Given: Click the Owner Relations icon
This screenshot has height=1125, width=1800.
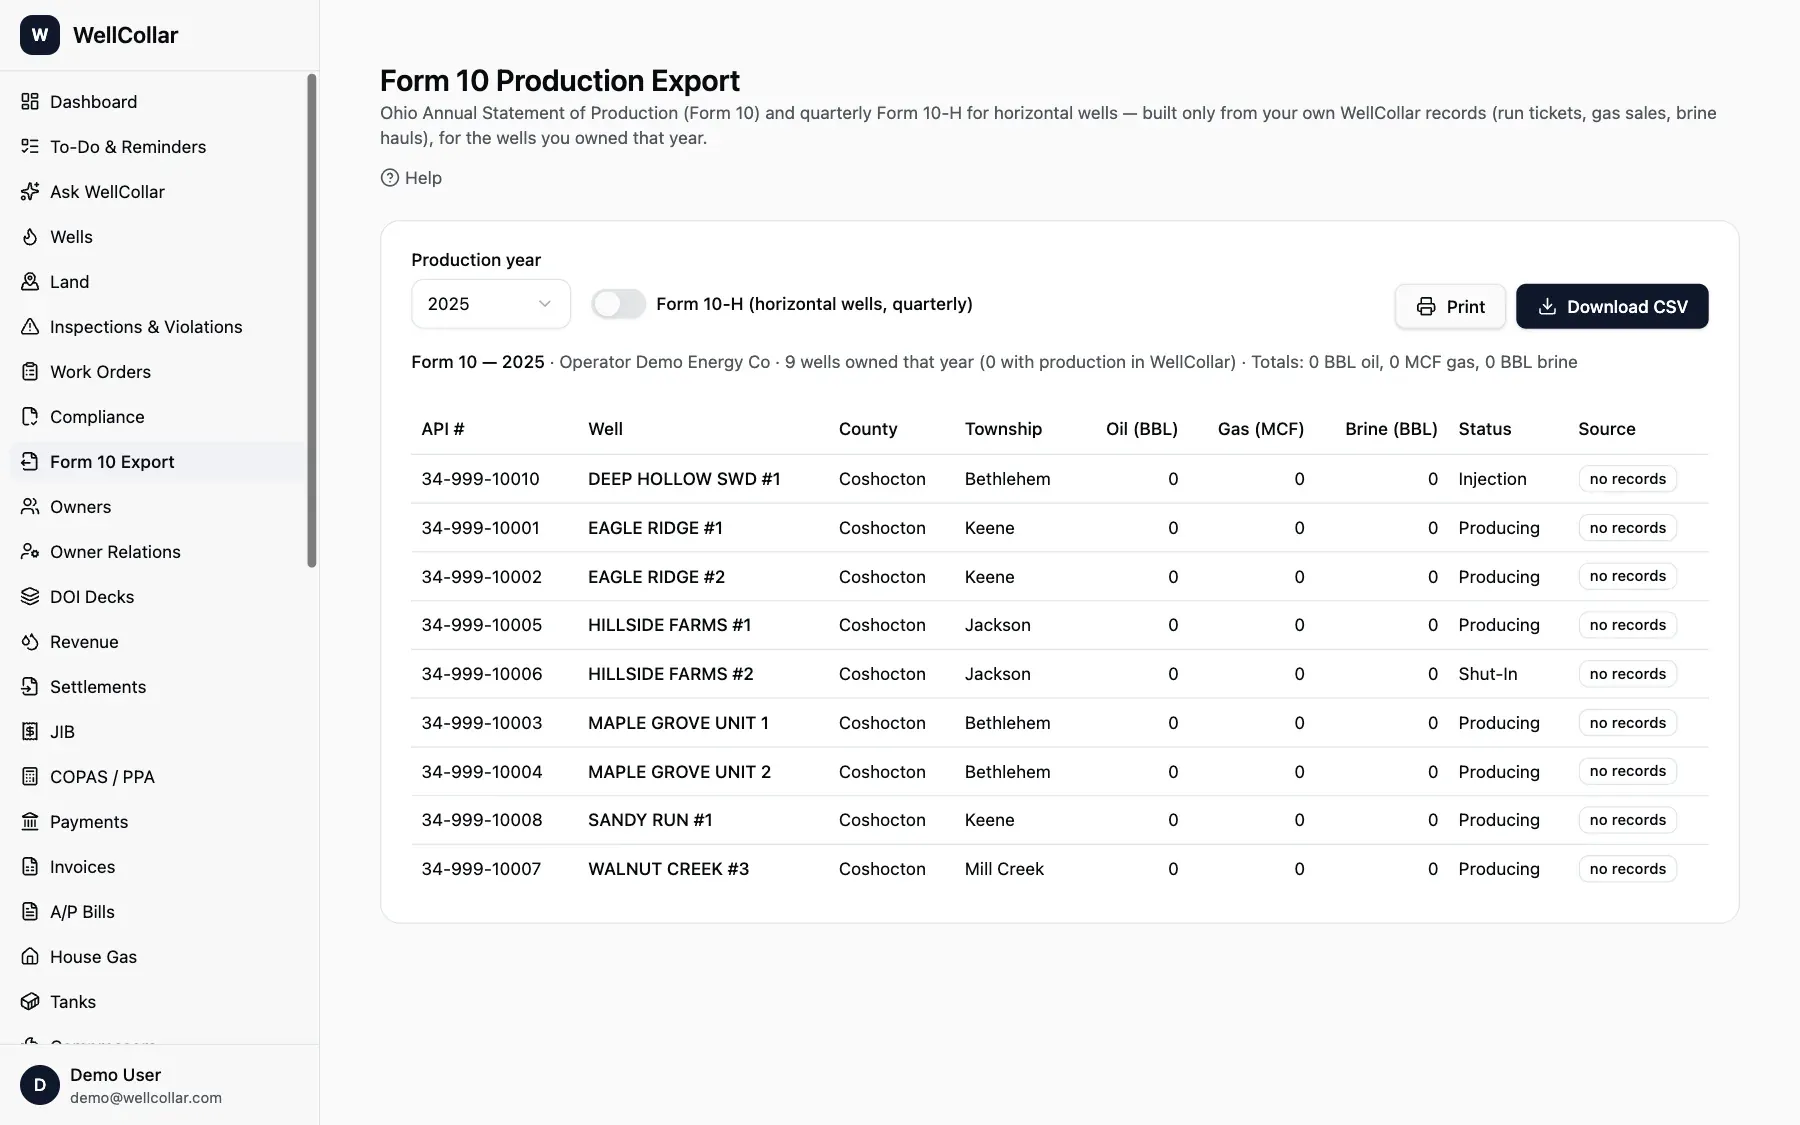Looking at the screenshot, I should click(x=30, y=552).
